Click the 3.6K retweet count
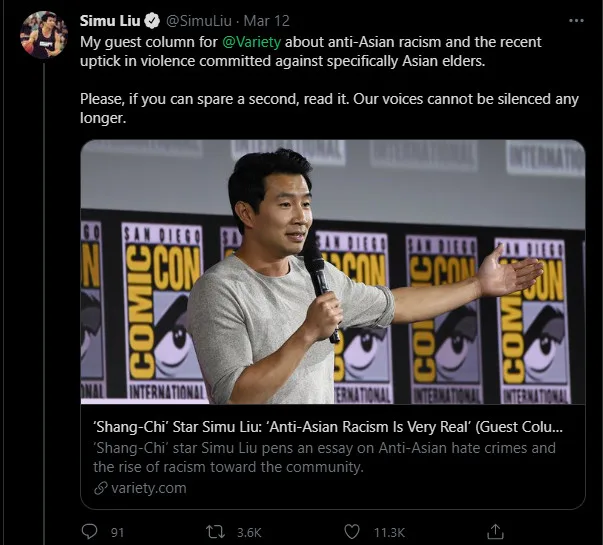Screen dimensions: 603x545 [x=251, y=532]
